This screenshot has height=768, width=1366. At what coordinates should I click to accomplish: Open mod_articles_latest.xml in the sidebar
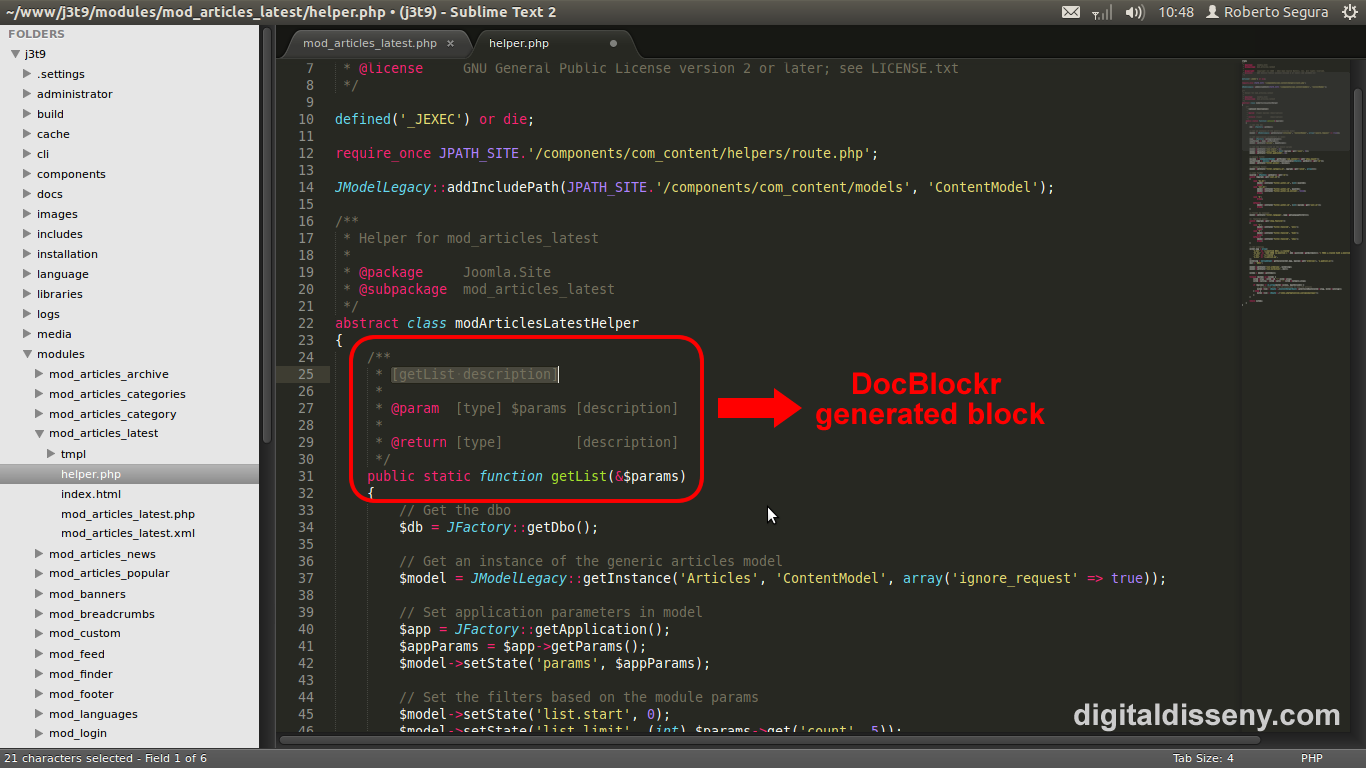tap(127, 534)
